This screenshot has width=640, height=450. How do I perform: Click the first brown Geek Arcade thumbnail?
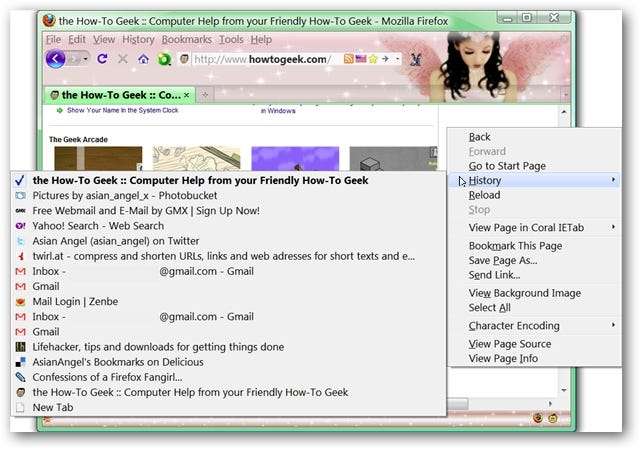click(x=98, y=158)
